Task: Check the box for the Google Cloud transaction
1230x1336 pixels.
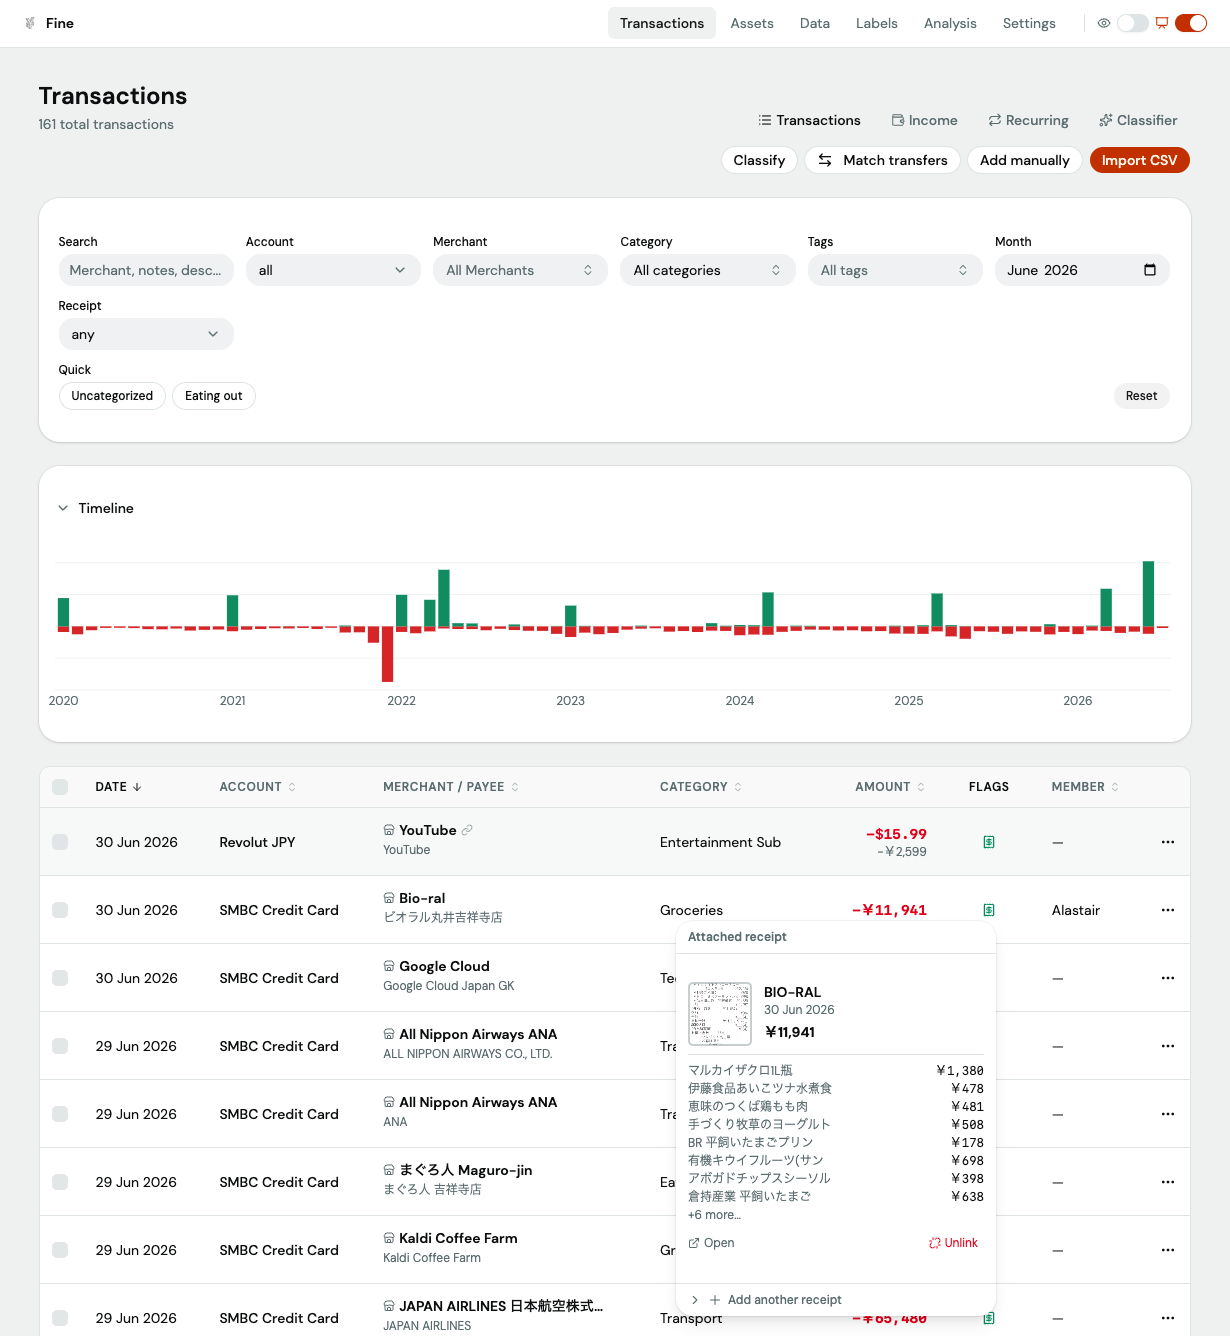Action: (x=60, y=978)
